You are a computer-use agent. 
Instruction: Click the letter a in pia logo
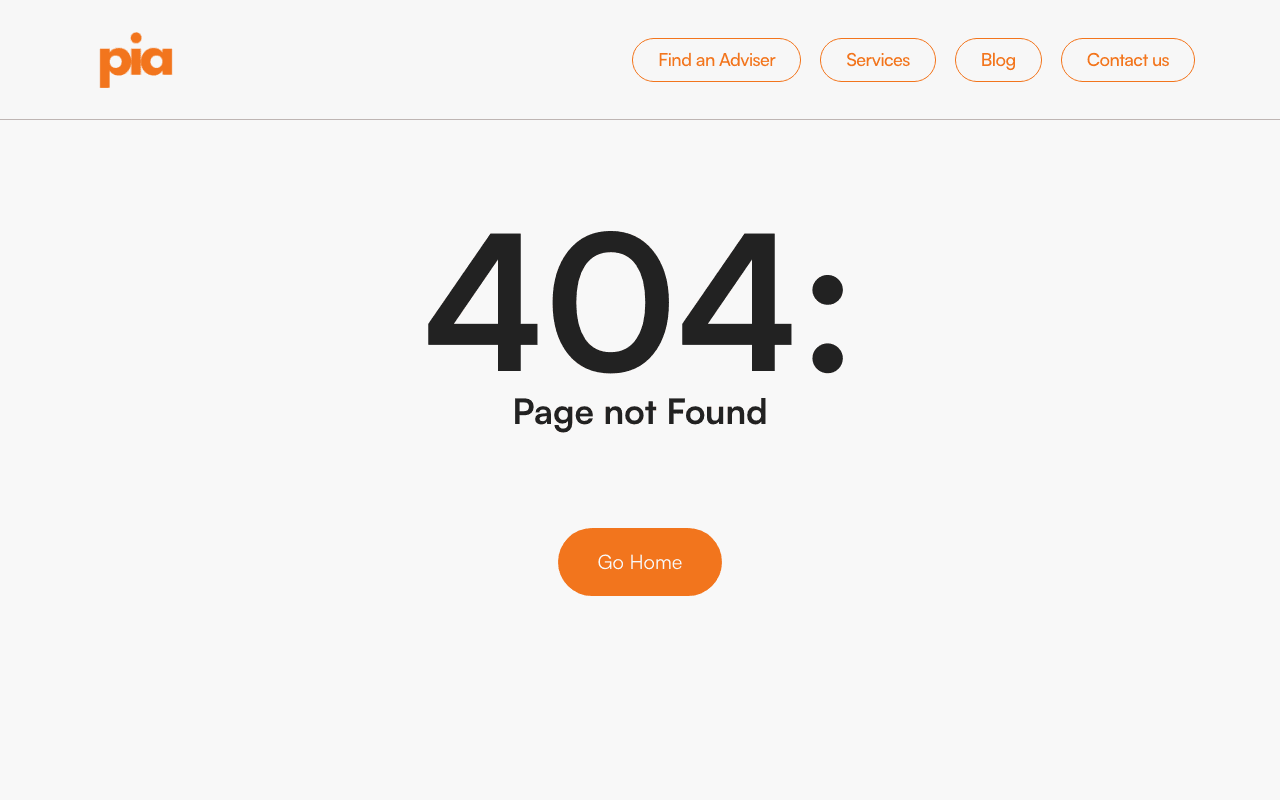157,61
